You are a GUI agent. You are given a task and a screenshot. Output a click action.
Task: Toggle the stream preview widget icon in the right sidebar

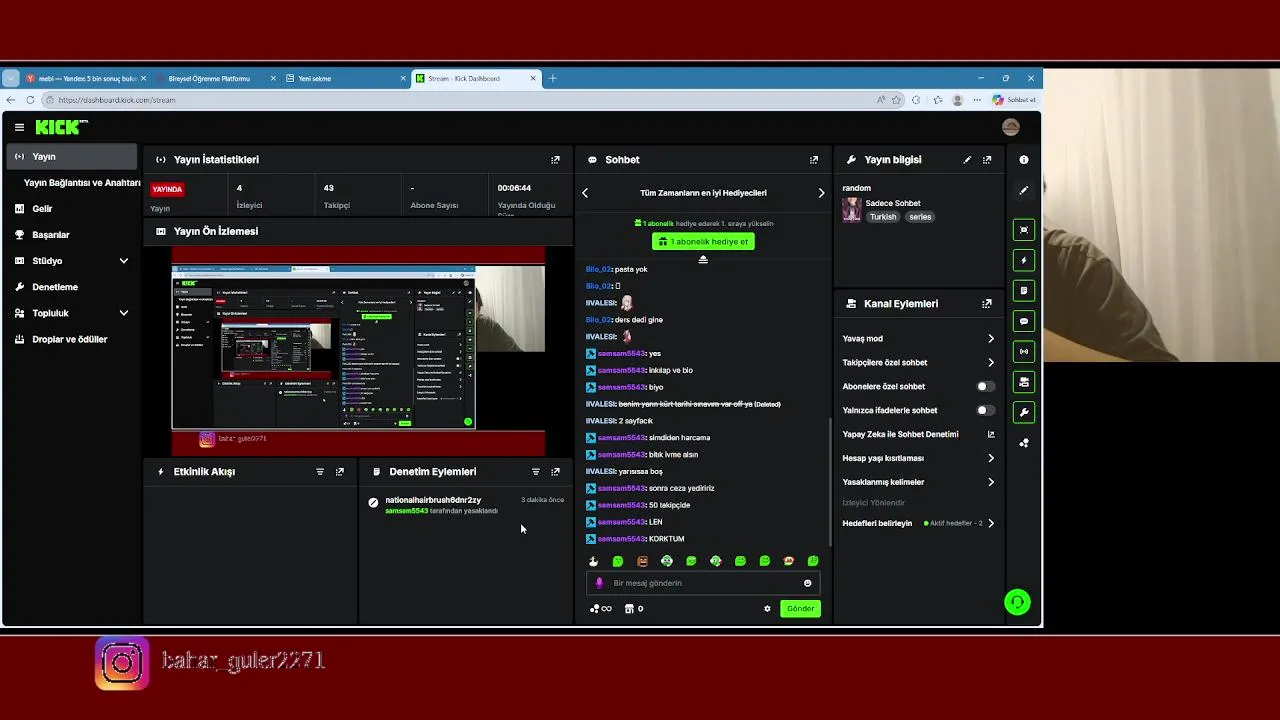coord(1023,230)
